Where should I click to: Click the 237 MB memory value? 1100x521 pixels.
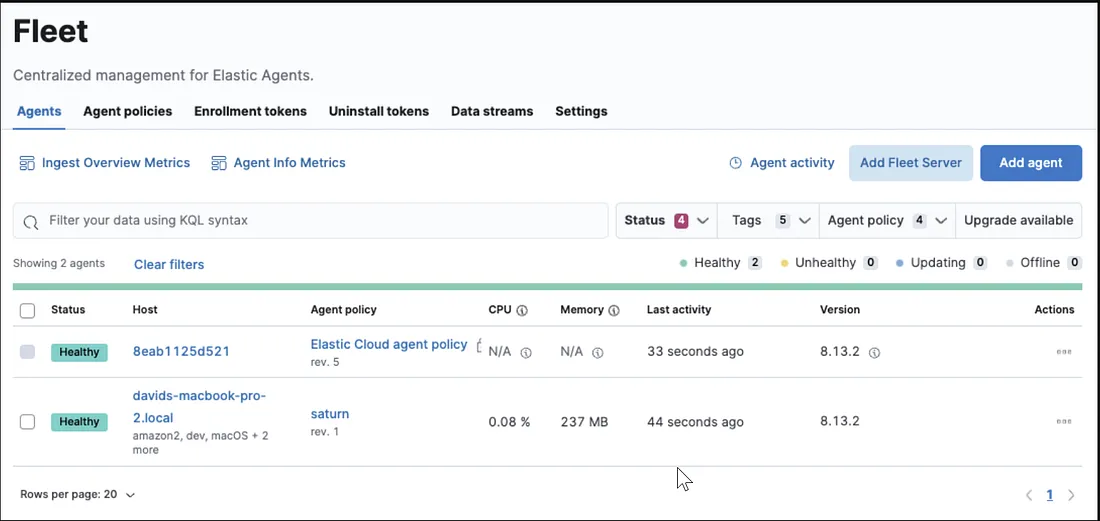point(584,421)
